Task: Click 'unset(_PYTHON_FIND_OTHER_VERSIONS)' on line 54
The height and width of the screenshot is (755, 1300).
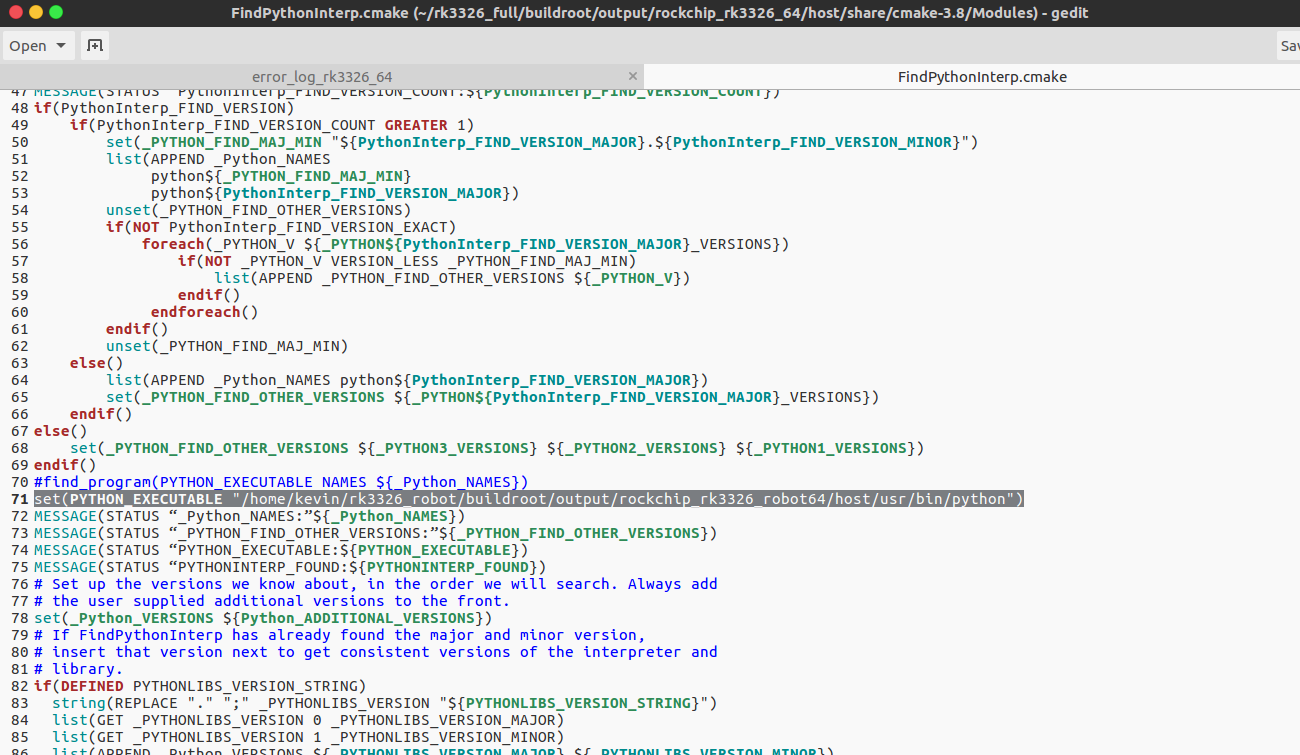Action: click(x=259, y=210)
